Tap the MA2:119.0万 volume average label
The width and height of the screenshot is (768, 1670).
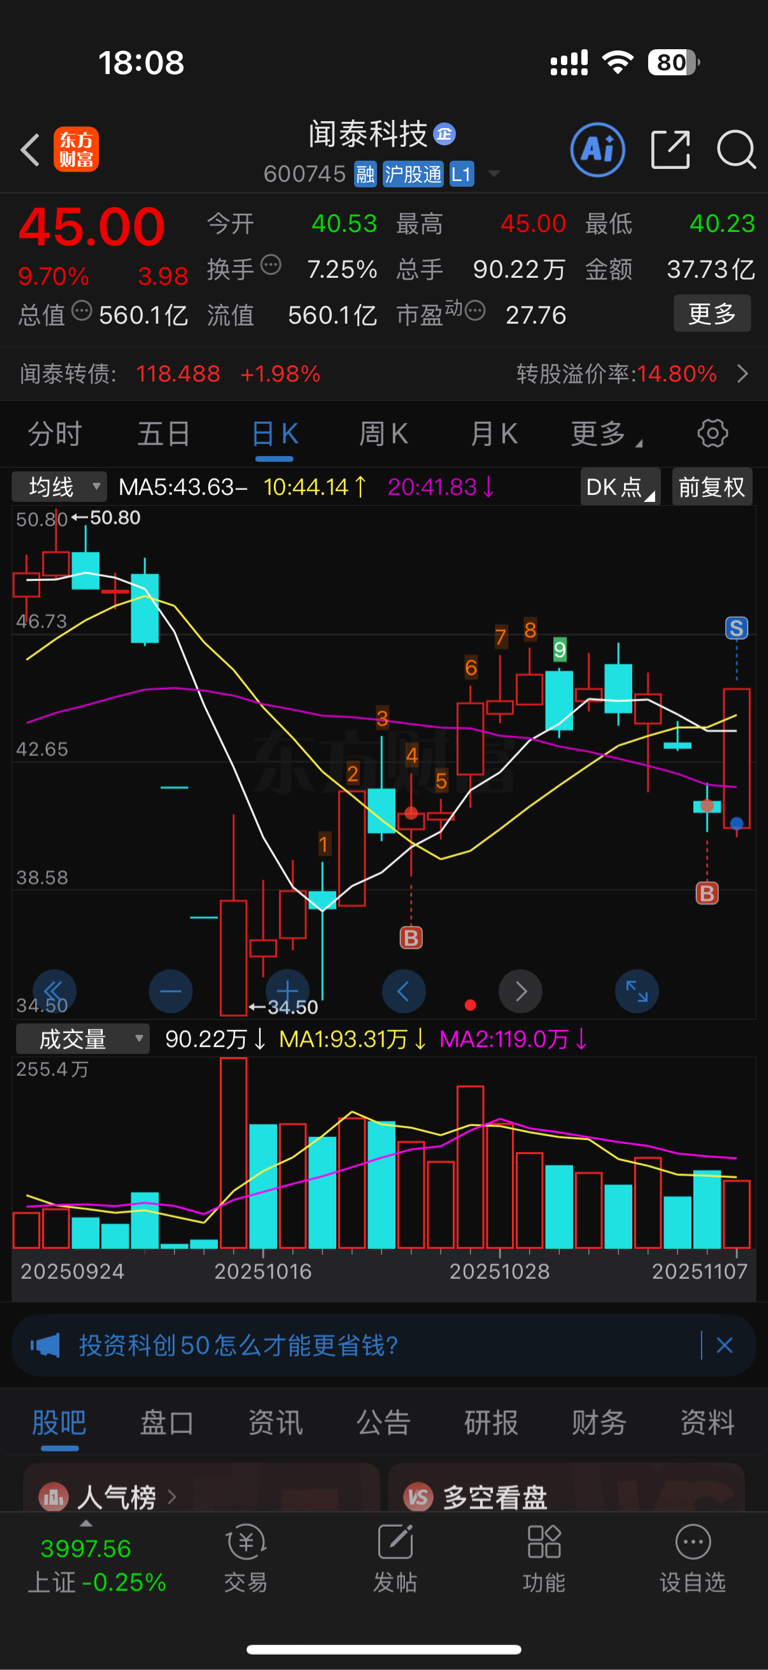(514, 1039)
